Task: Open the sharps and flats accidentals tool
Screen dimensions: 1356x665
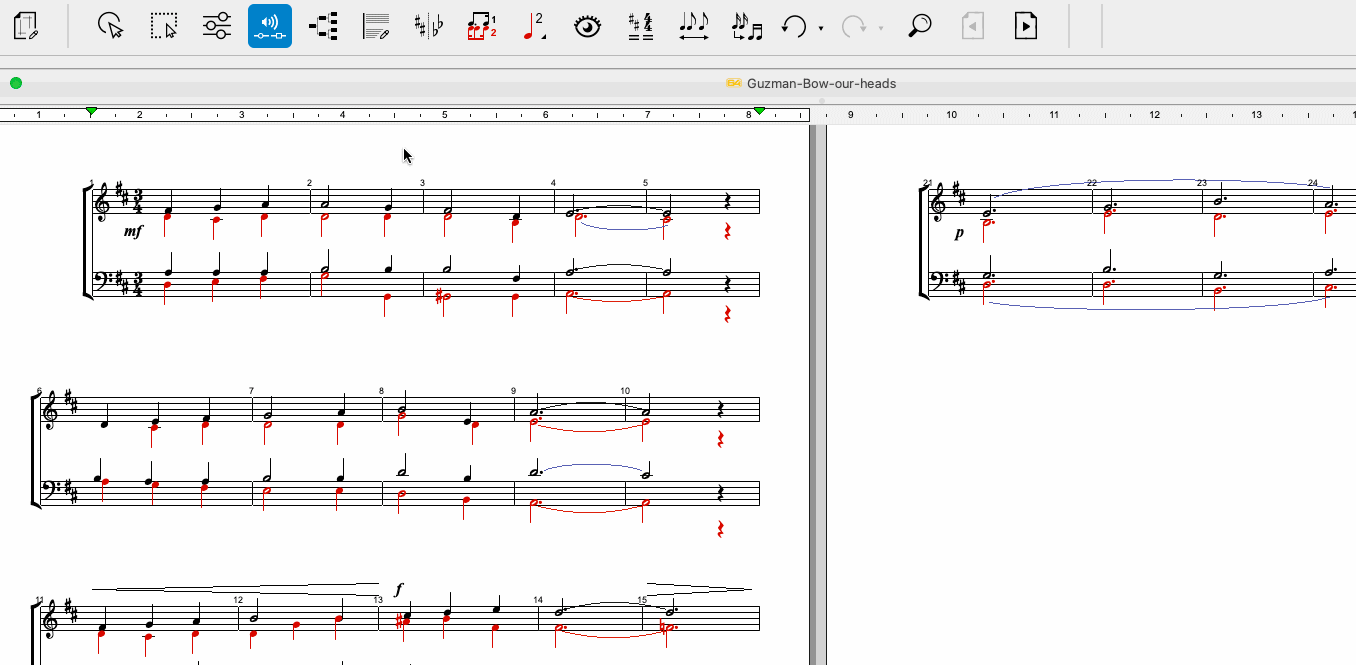Action: pyautogui.click(x=429, y=25)
